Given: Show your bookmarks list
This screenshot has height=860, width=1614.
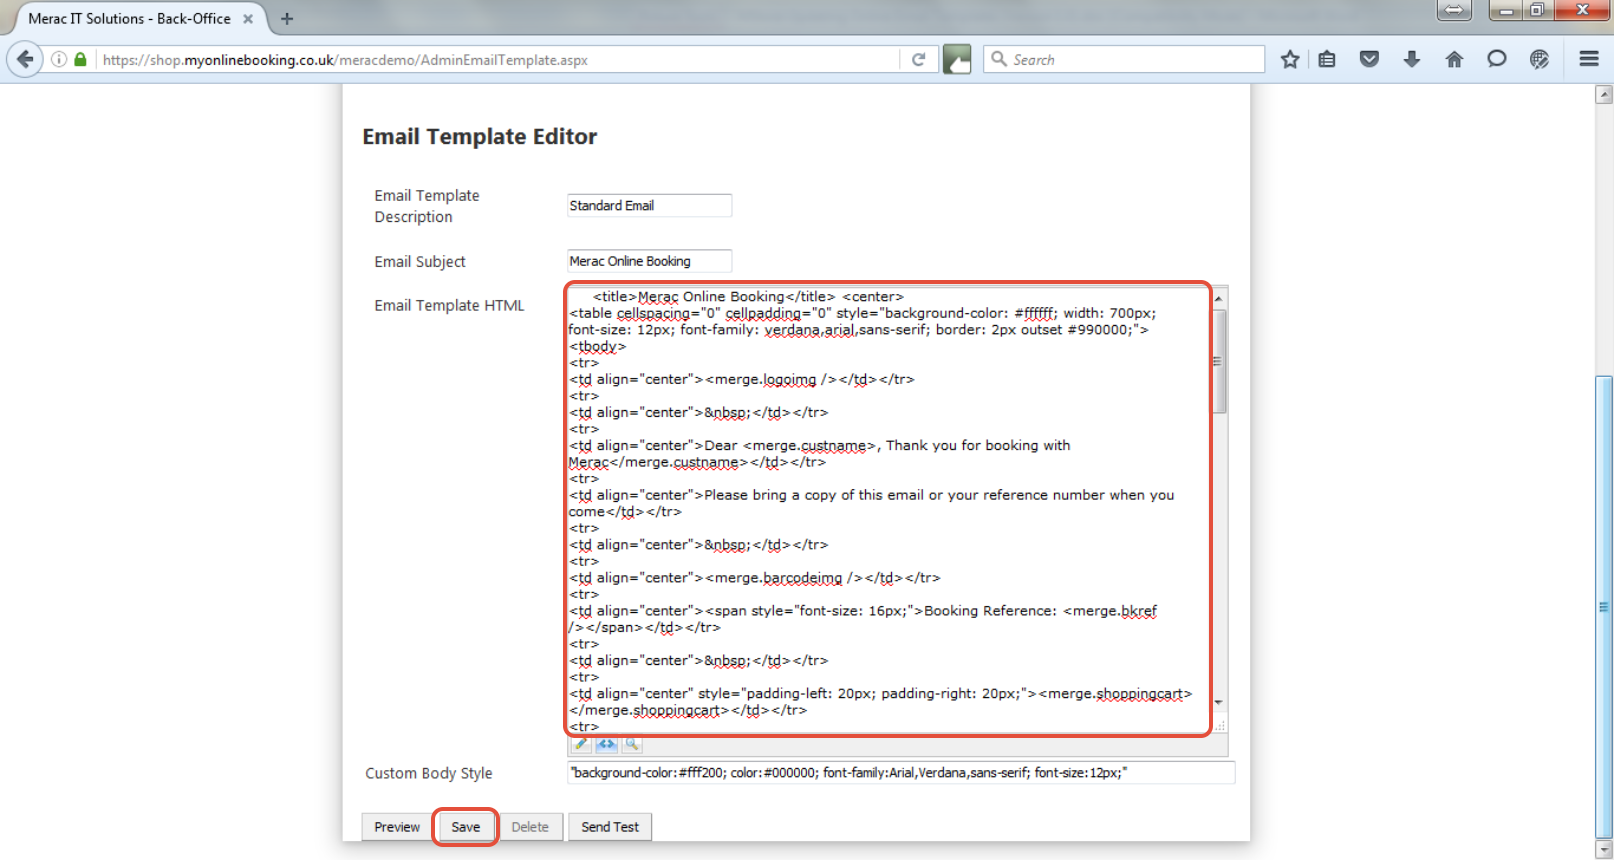Looking at the screenshot, I should click(1327, 59).
